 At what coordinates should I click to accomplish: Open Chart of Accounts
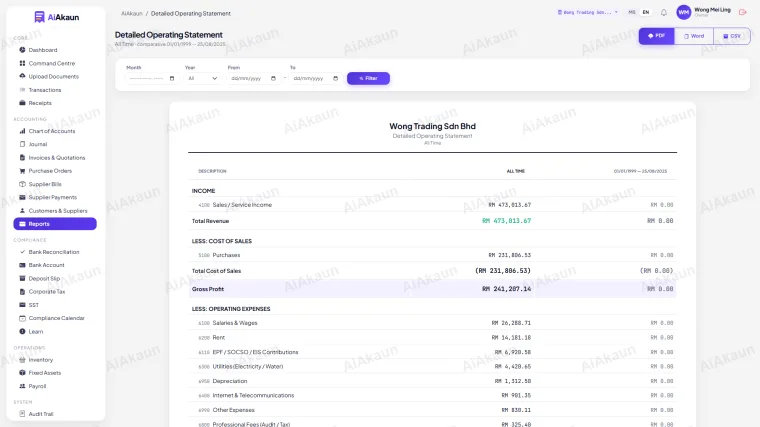(51, 131)
